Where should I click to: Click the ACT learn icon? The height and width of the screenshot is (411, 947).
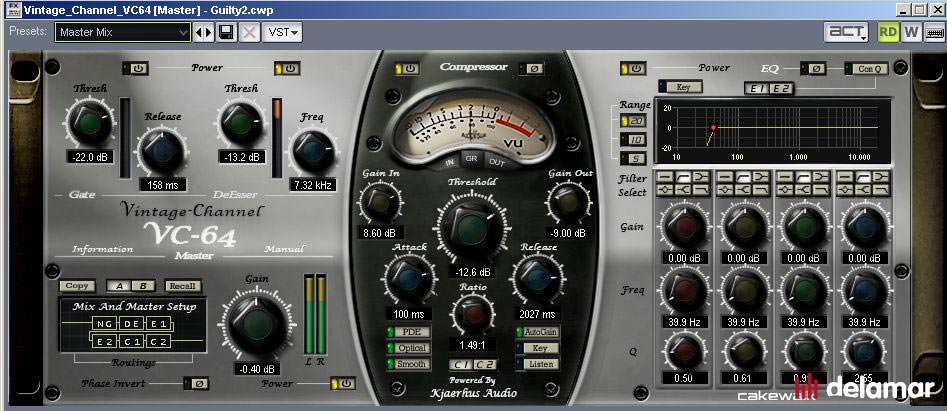coord(846,32)
